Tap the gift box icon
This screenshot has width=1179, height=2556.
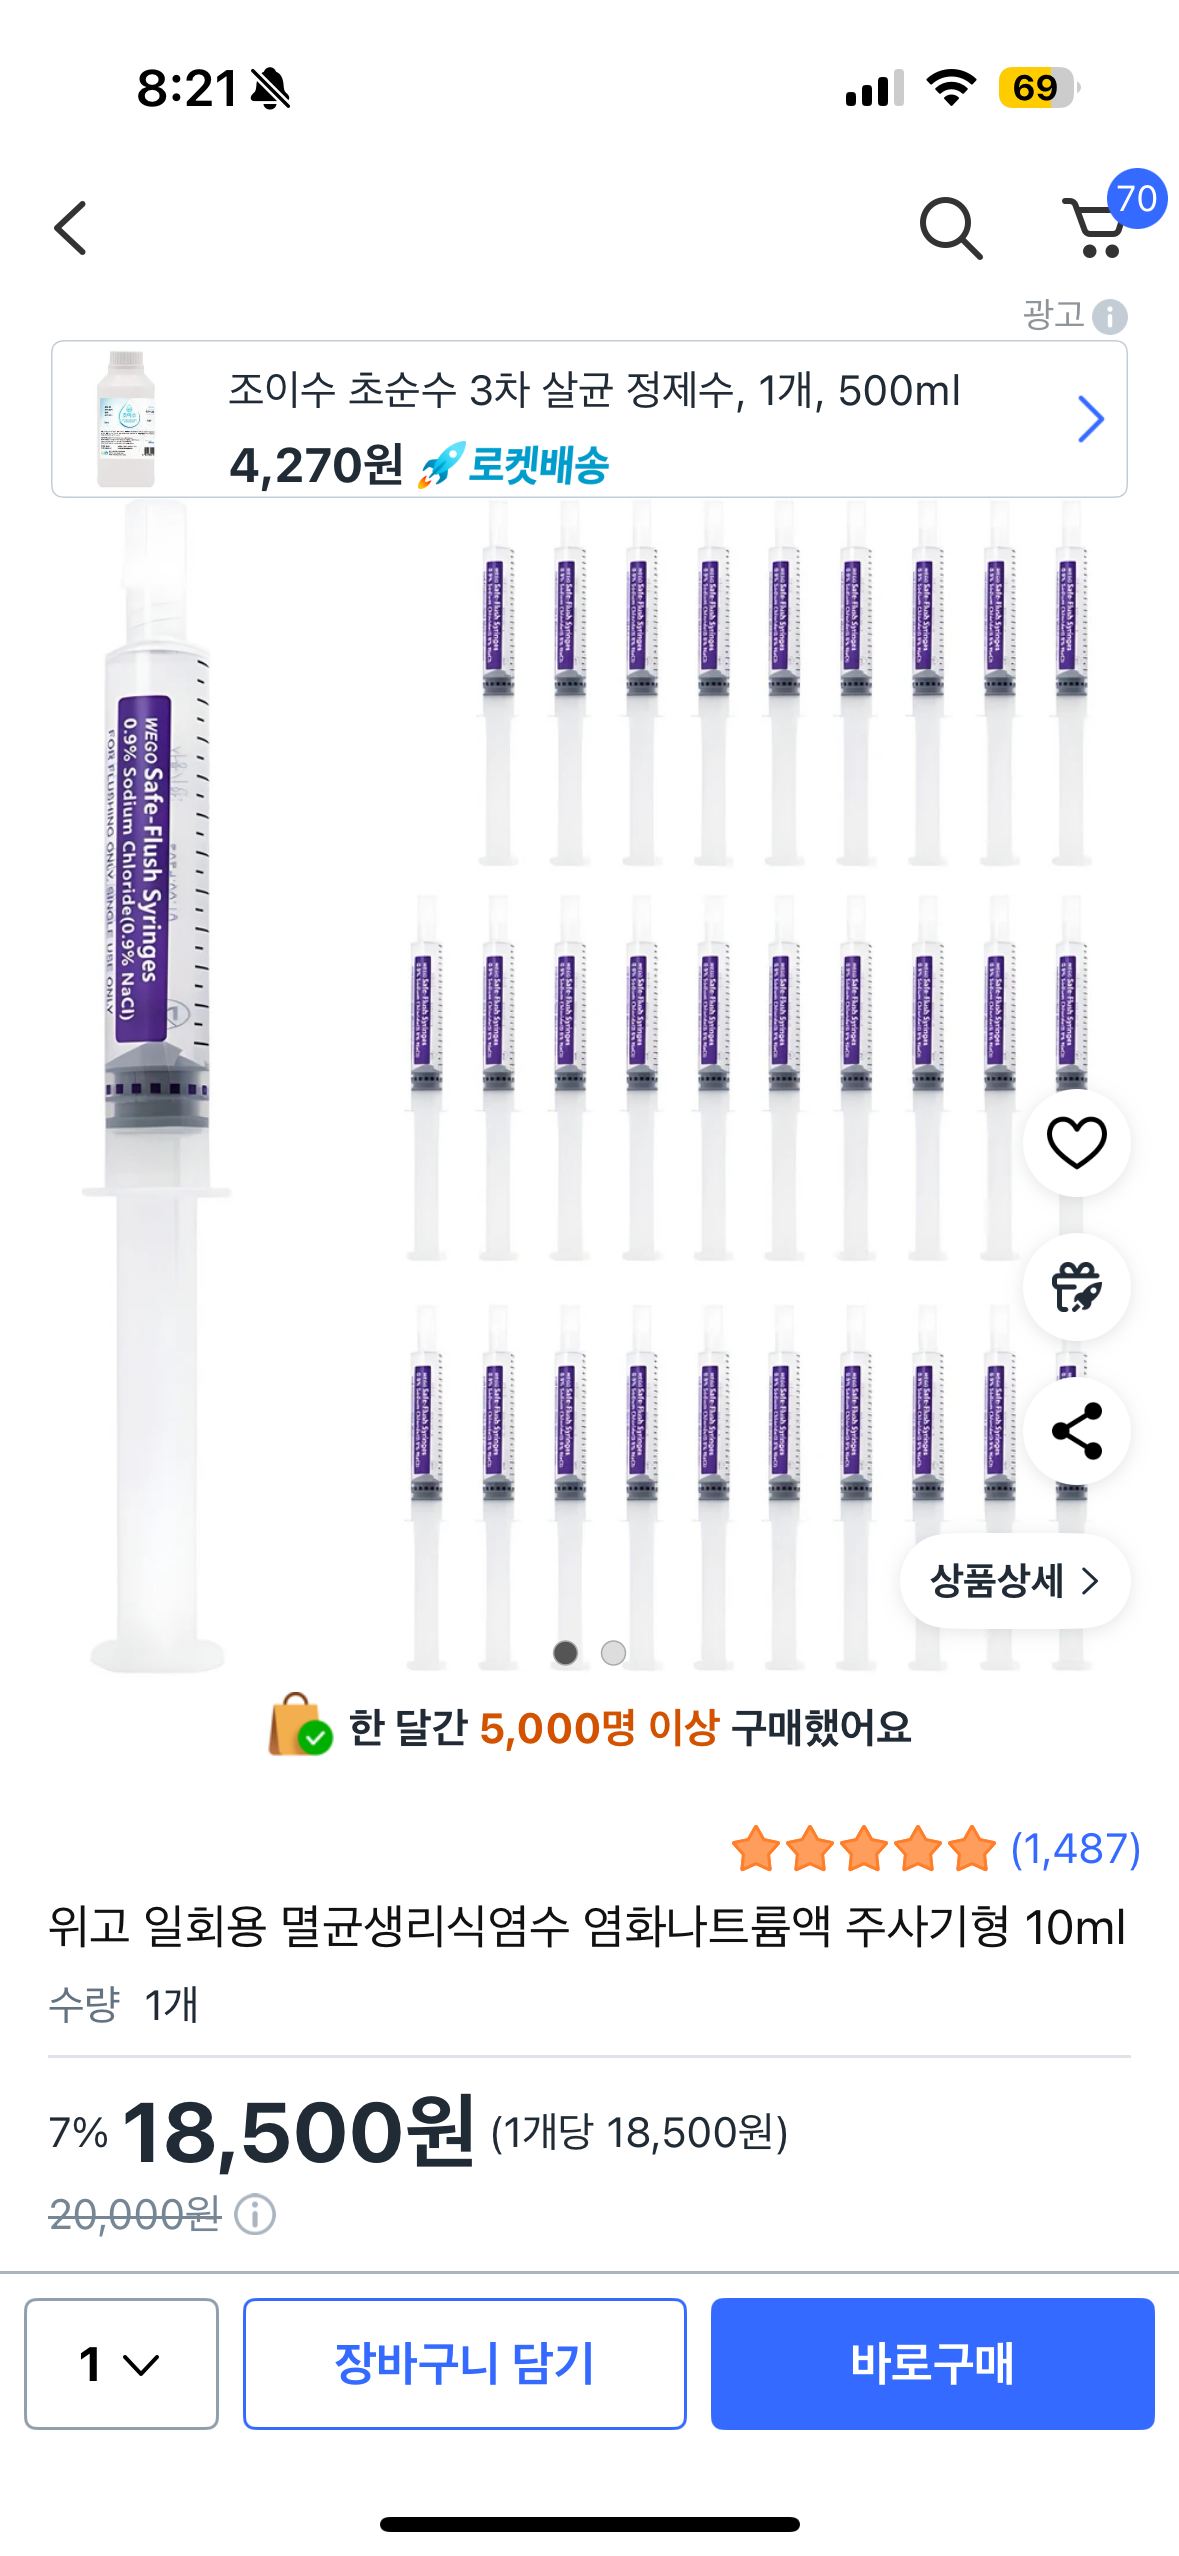point(1076,1287)
